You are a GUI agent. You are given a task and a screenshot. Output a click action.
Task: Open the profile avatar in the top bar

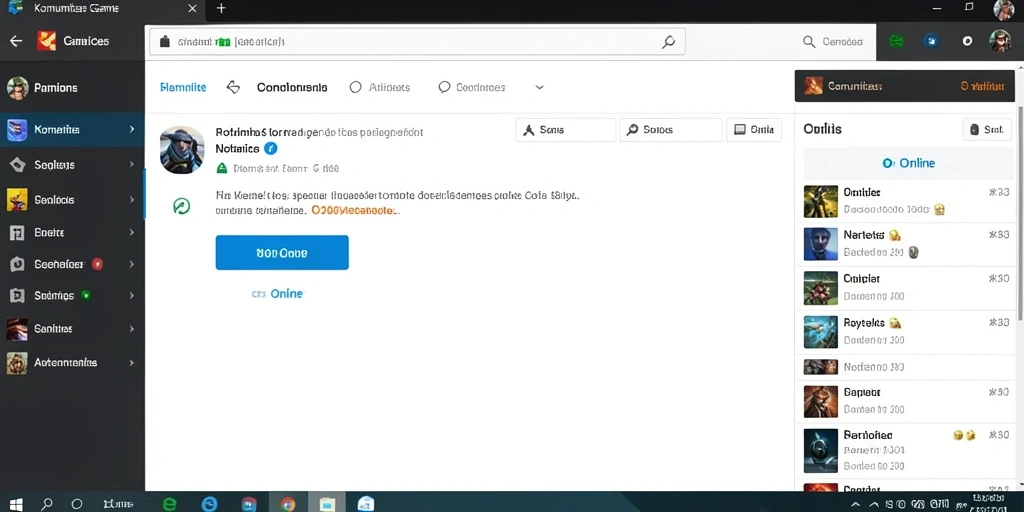coord(1000,41)
